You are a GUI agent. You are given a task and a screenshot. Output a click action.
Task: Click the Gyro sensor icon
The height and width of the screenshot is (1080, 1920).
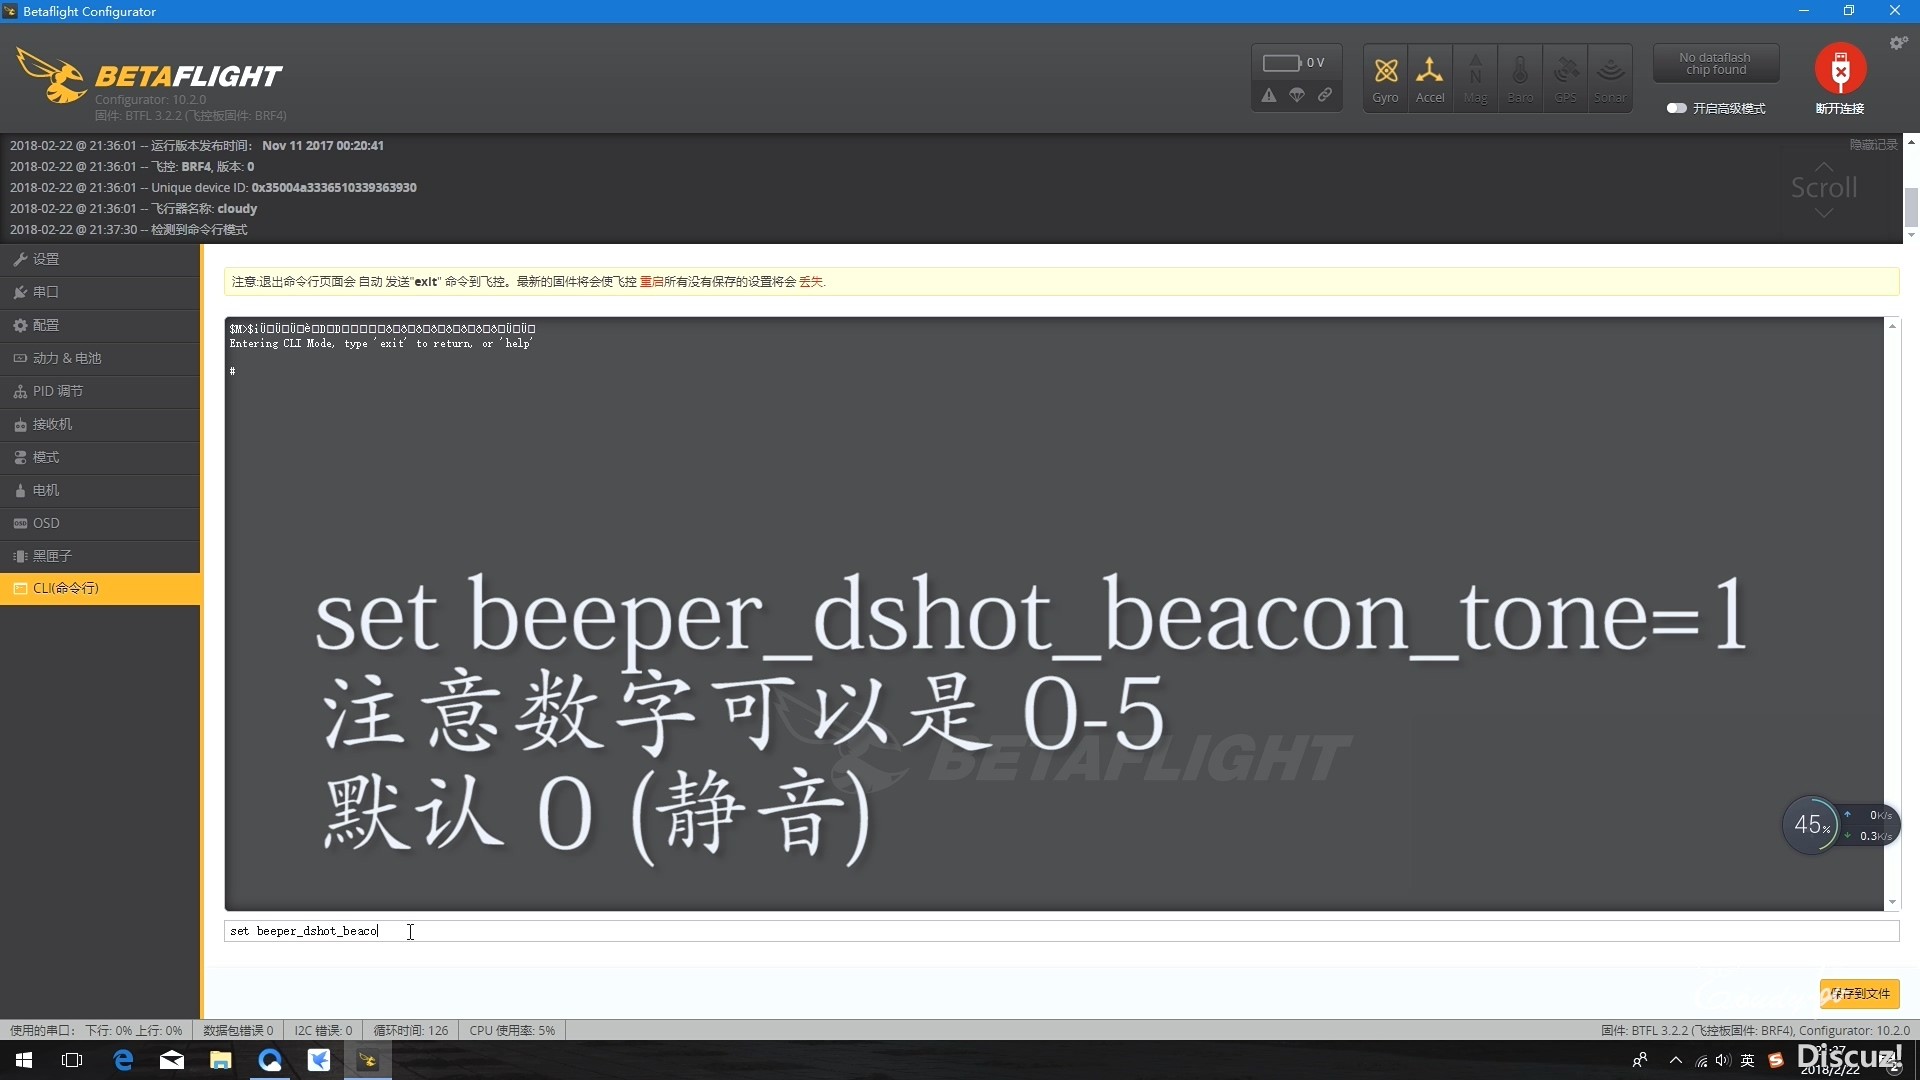pos(1385,78)
